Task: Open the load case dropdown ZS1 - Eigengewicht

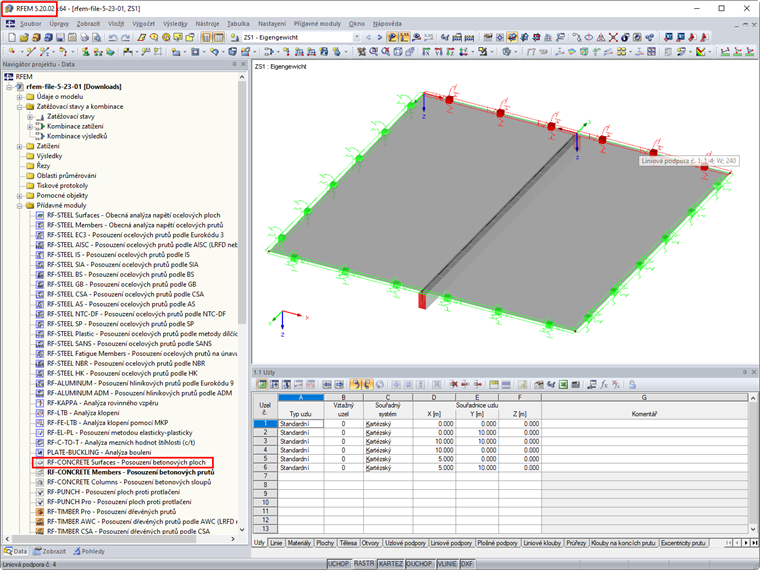Action: pyautogui.click(x=356, y=37)
